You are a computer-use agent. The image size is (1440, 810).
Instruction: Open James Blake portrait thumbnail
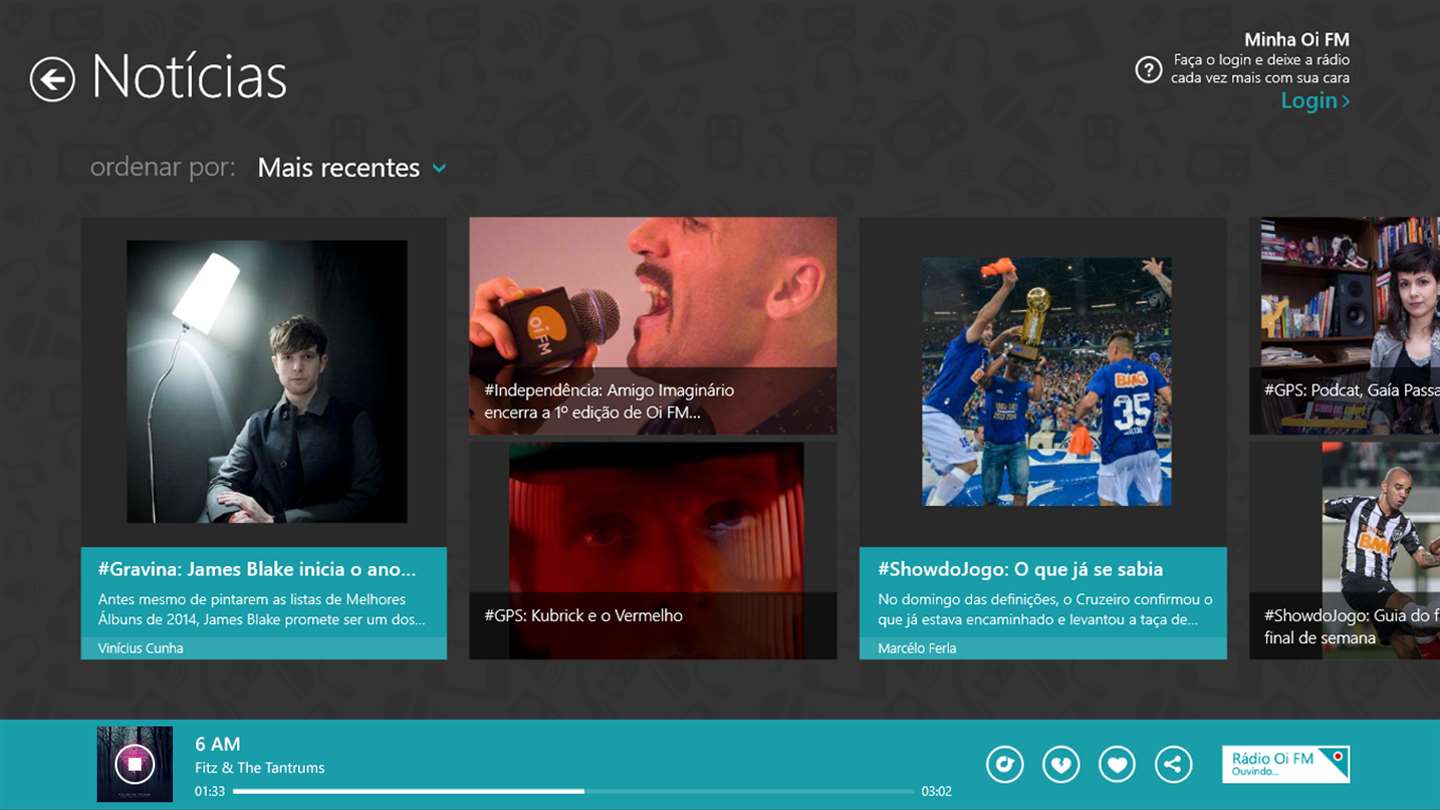pyautogui.click(x=266, y=381)
